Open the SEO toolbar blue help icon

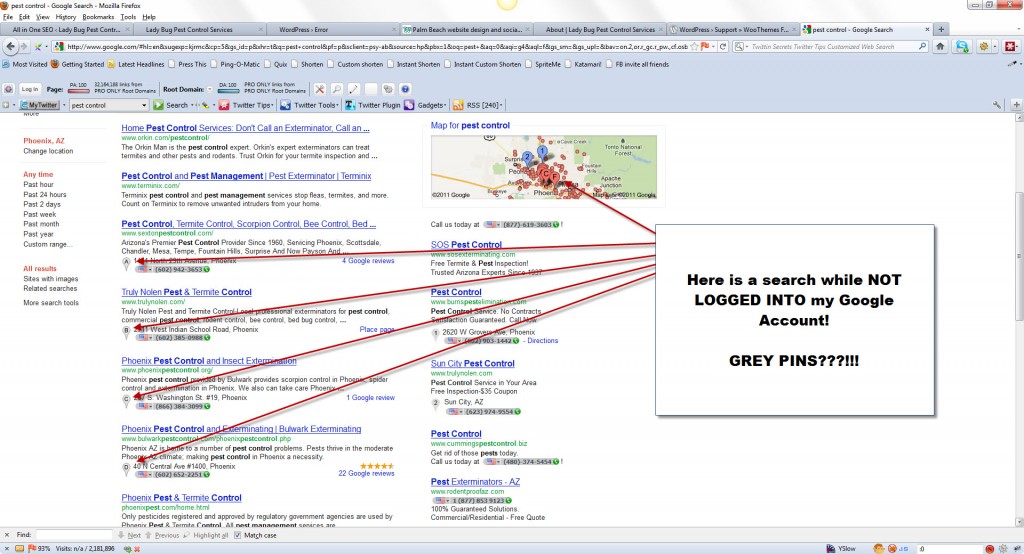(x=405, y=89)
